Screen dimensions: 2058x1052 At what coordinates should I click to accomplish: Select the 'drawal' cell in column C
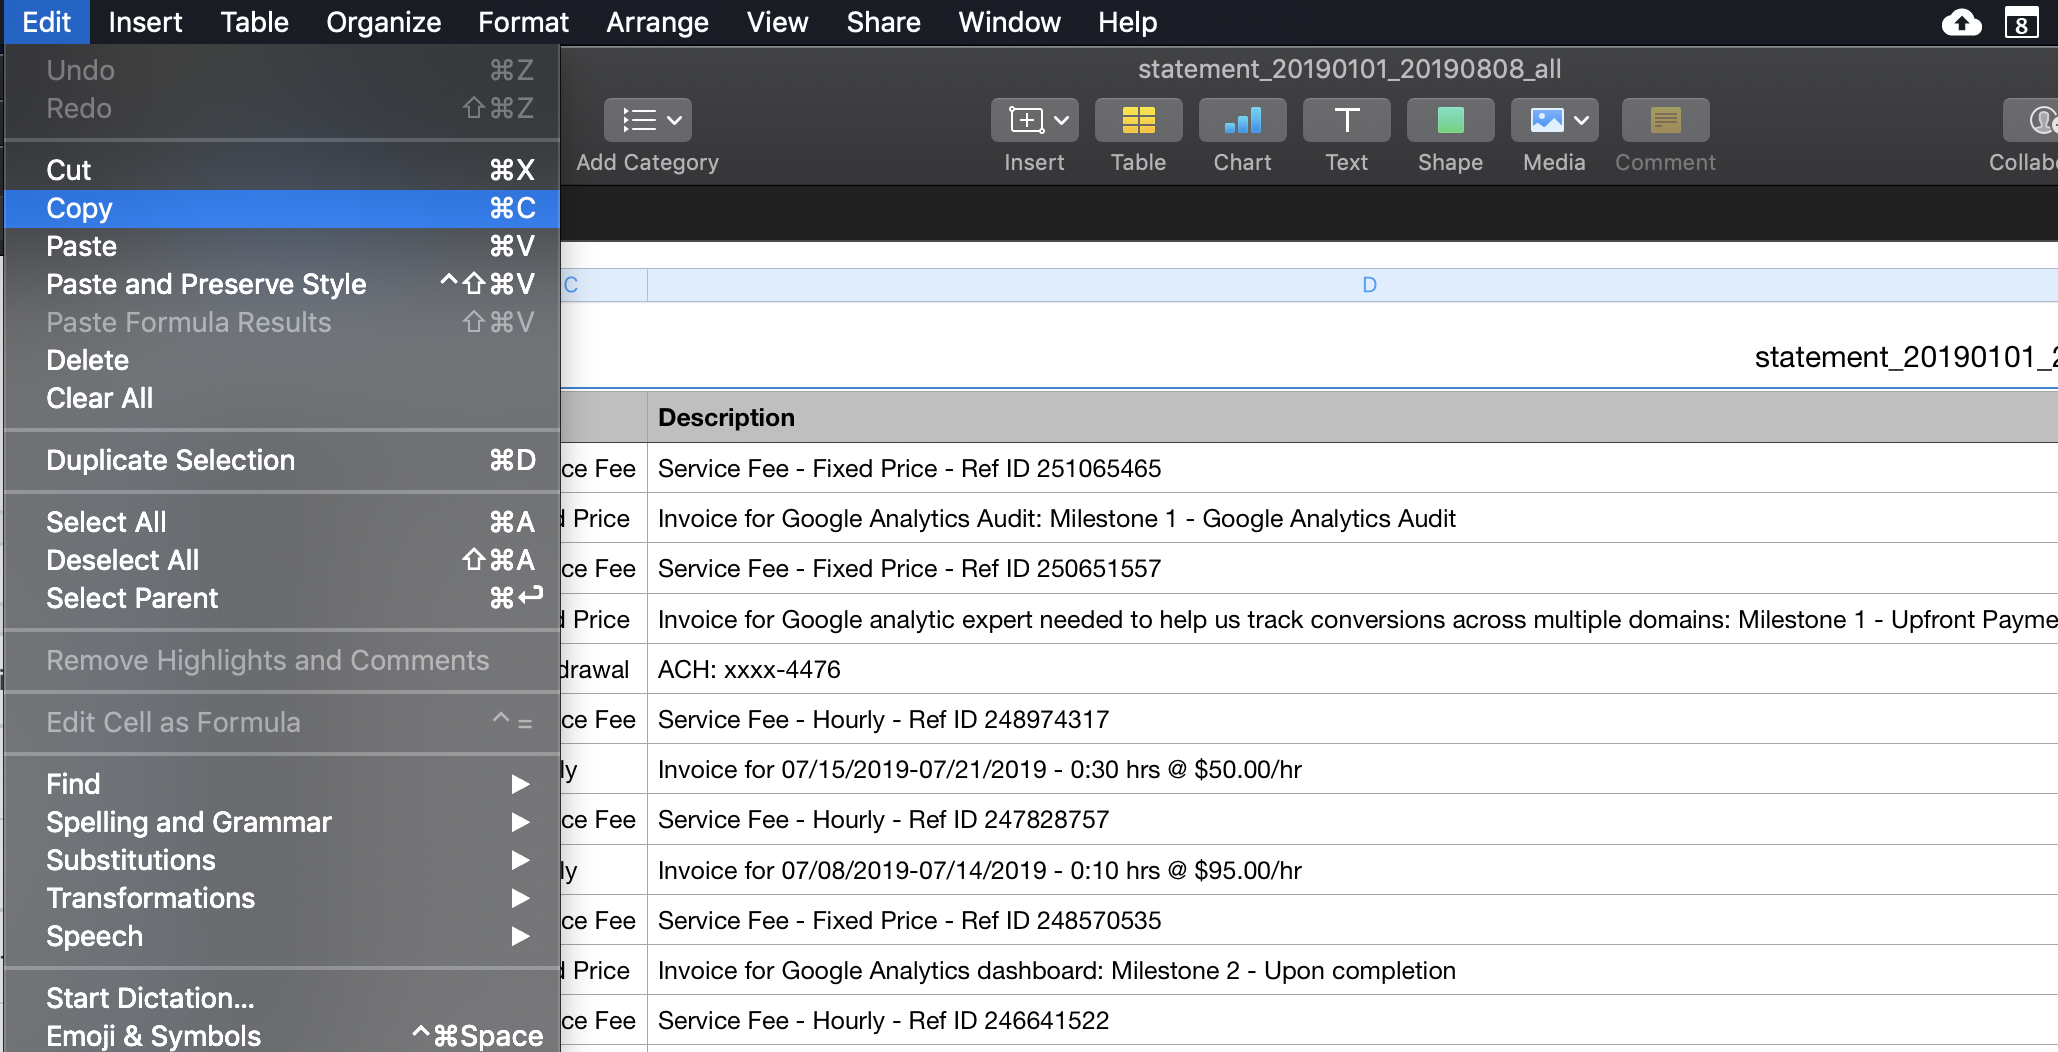pyautogui.click(x=603, y=669)
